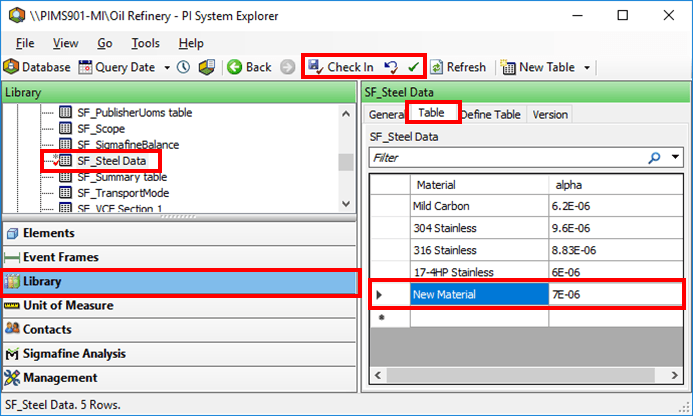
Task: Open the Library navigation section
Action: click(179, 281)
